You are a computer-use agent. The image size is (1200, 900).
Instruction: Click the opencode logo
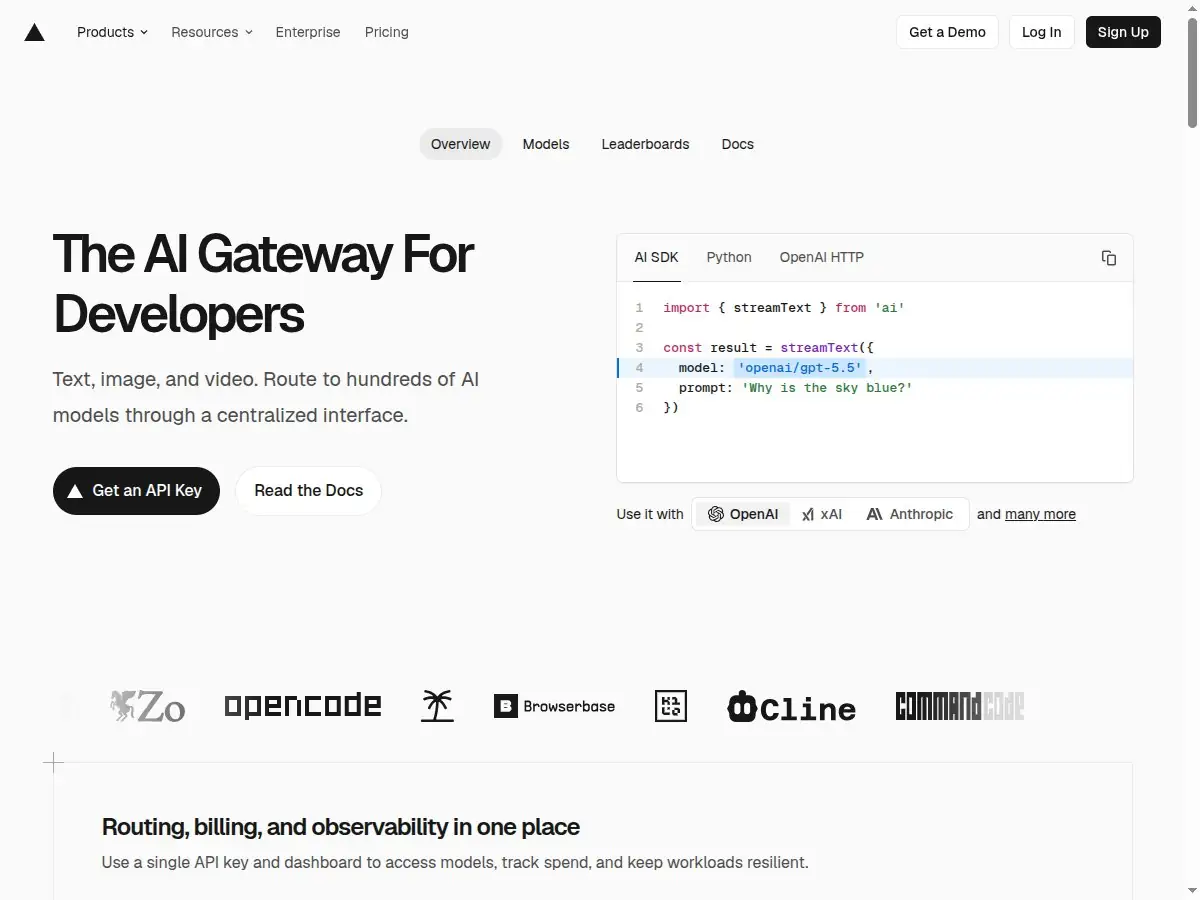tap(303, 706)
